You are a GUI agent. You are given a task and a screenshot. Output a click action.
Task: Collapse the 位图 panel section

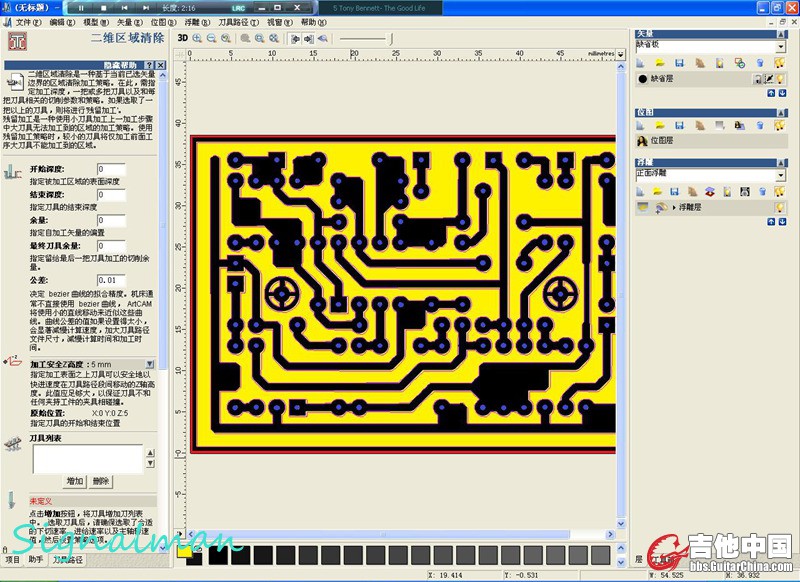[782, 113]
